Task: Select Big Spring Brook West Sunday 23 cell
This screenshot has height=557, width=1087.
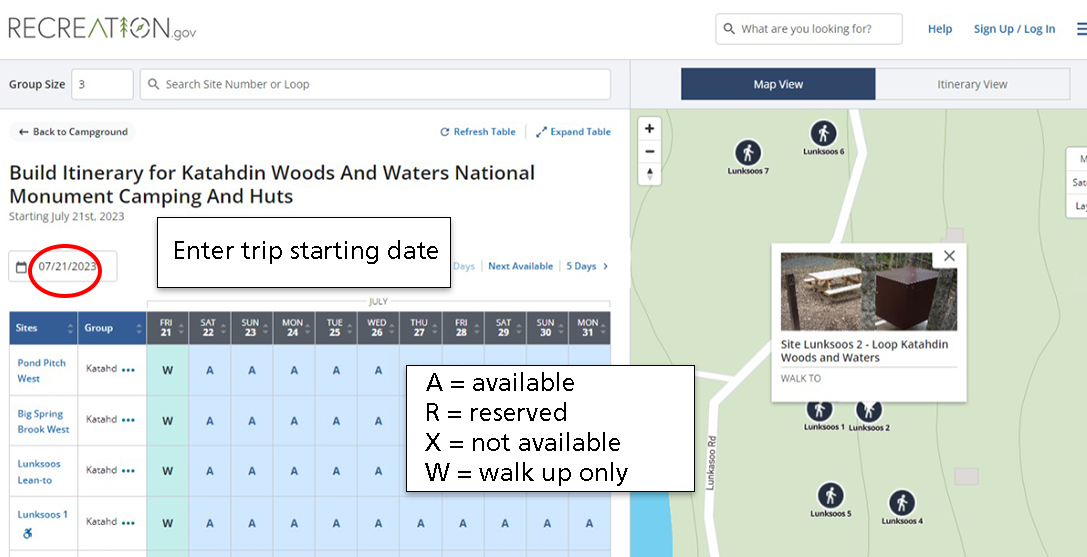Action: pos(252,421)
